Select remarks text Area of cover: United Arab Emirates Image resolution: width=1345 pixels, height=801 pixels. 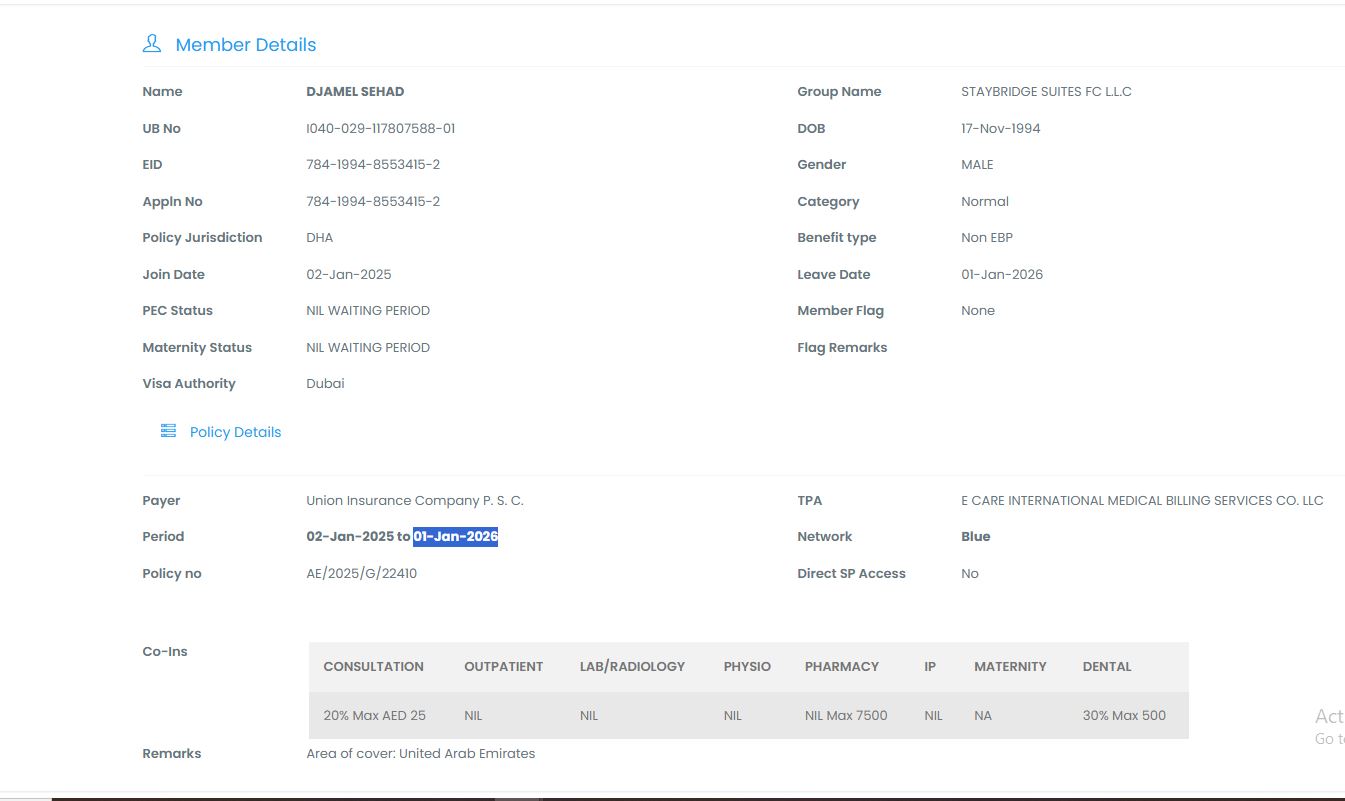tap(421, 754)
